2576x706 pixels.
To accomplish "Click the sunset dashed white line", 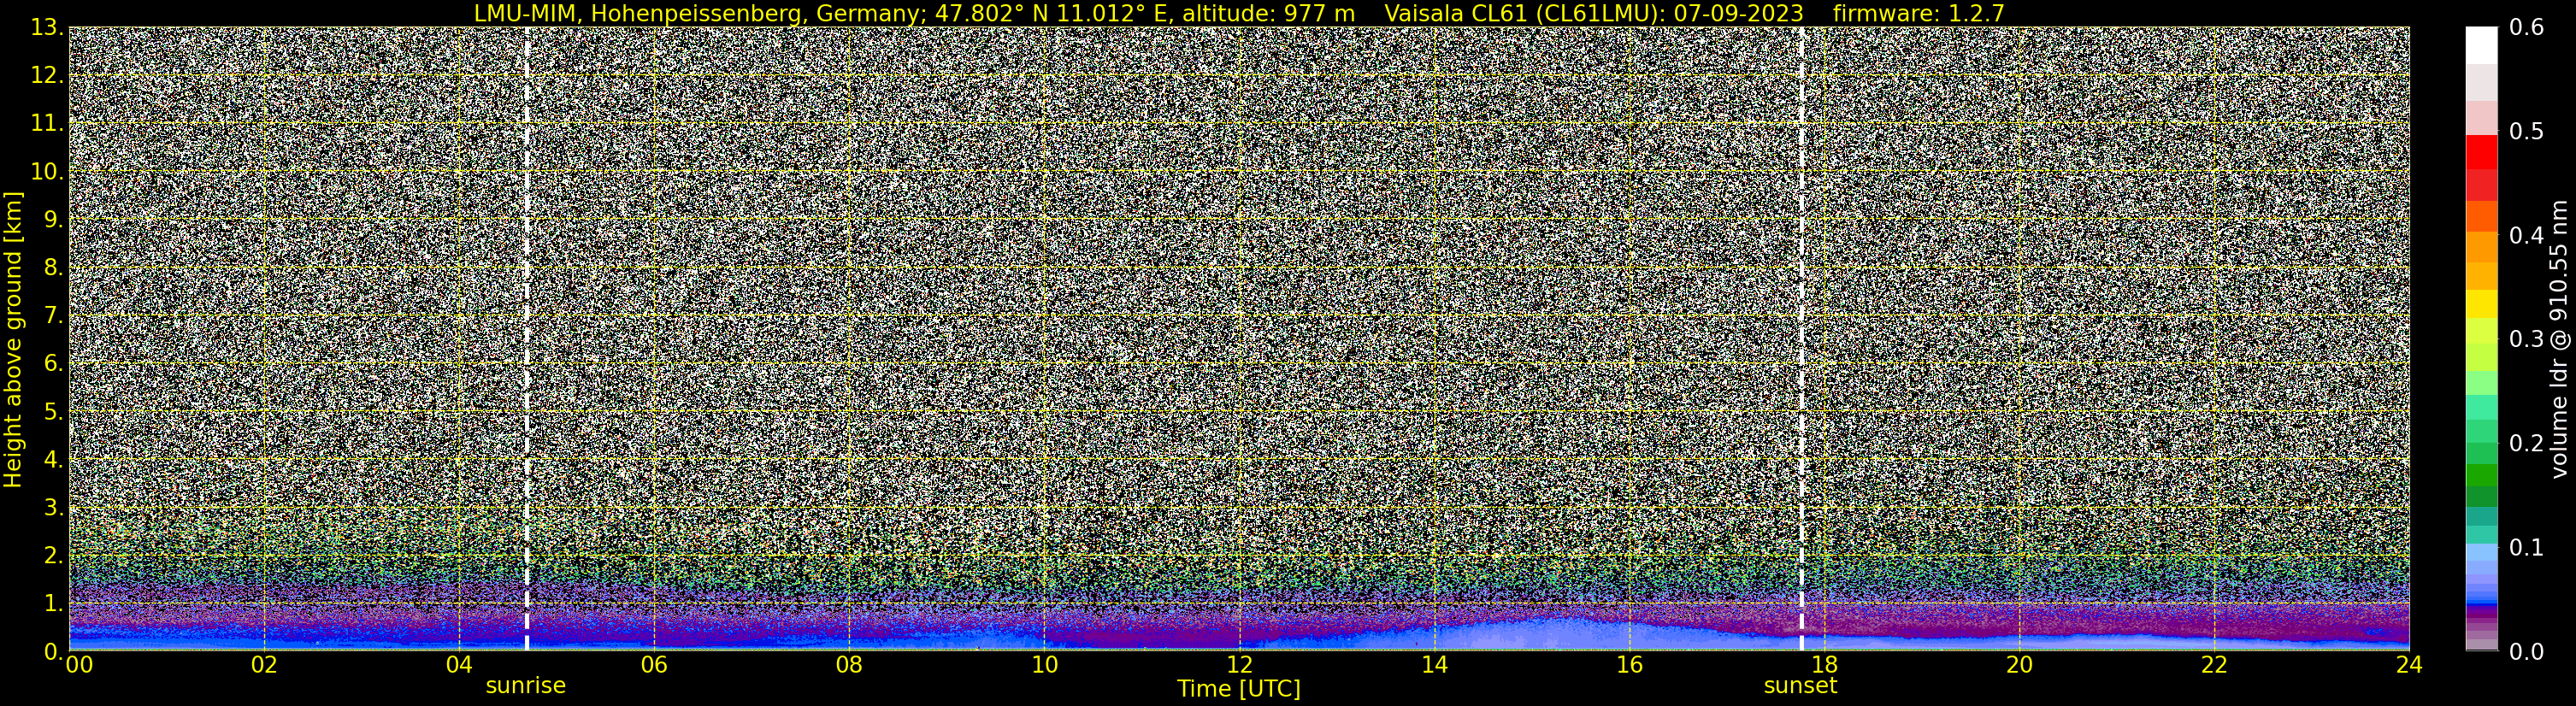I will (x=1801, y=339).
